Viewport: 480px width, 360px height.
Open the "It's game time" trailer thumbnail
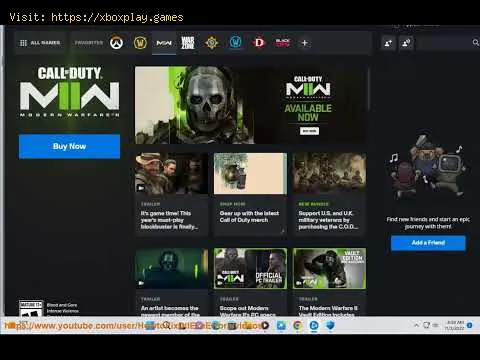click(172, 173)
